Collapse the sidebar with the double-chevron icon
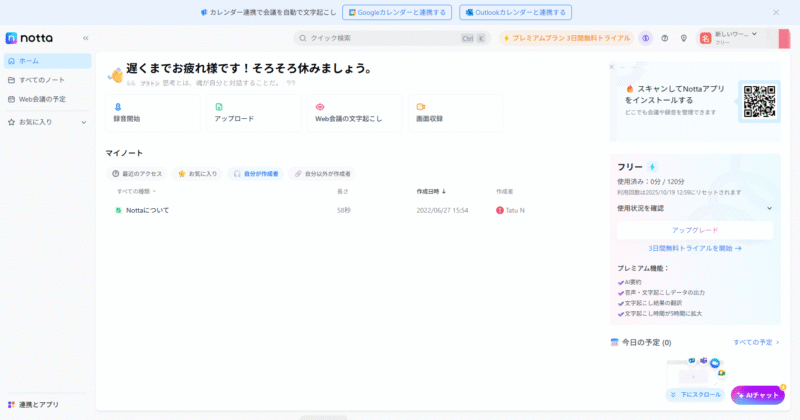800x420 pixels. click(85, 38)
